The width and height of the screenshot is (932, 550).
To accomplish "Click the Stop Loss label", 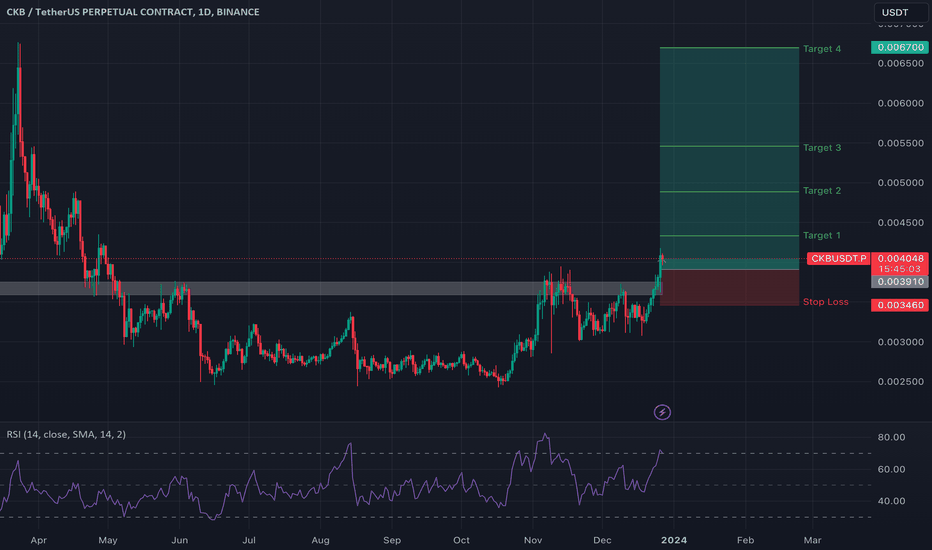I will [826, 302].
